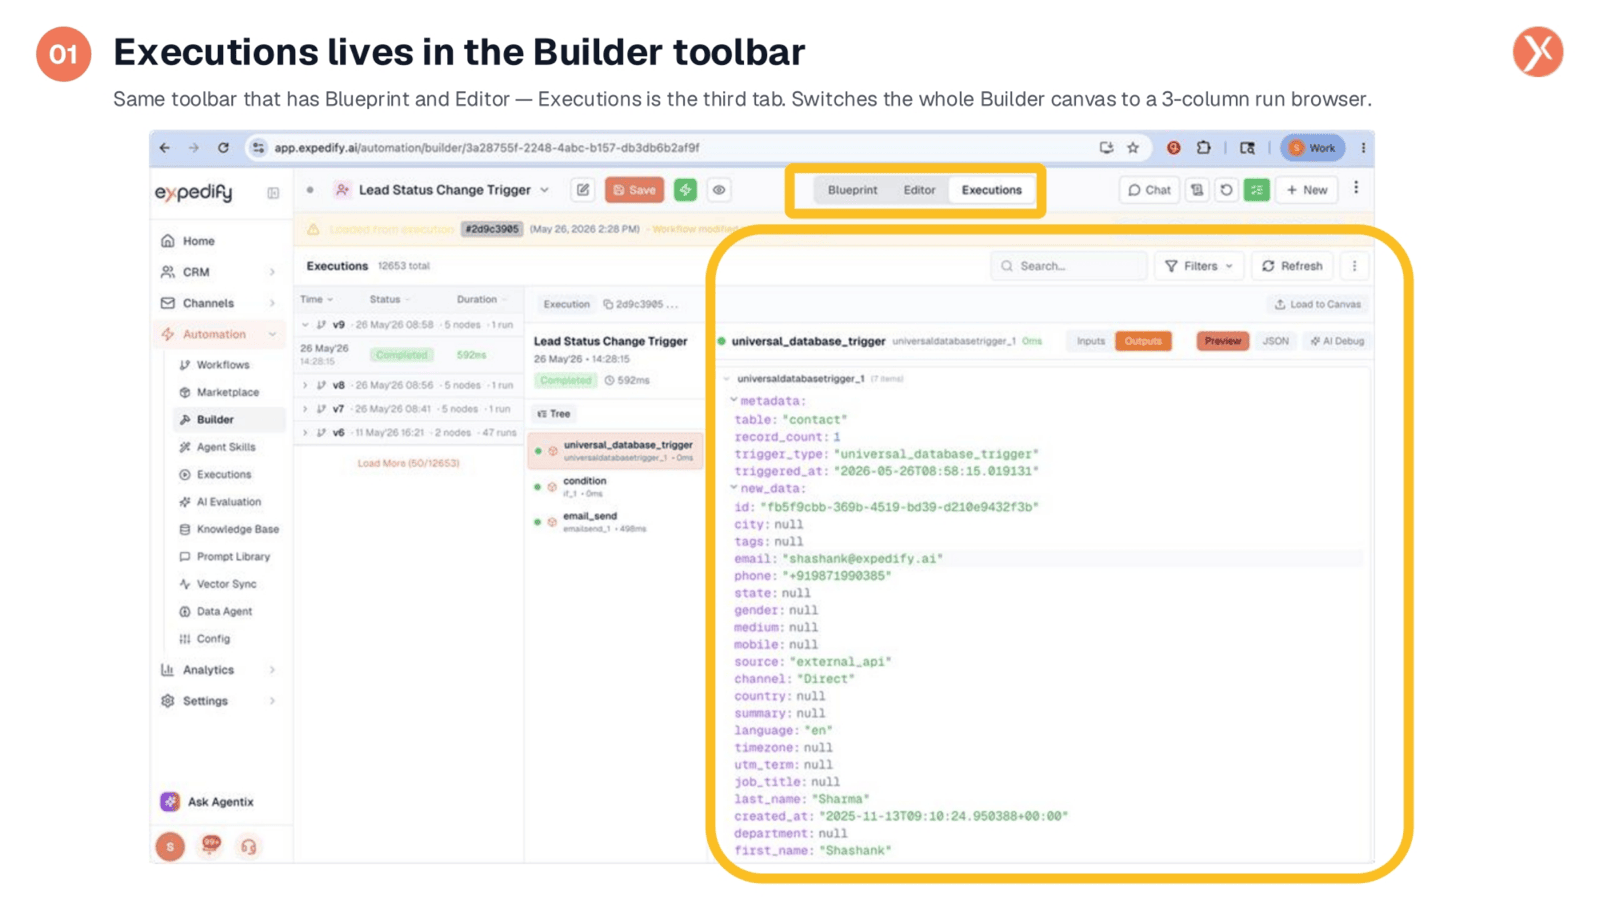The image size is (1600, 900).
Task: Collapse the metadata section in the output
Action: pyautogui.click(x=733, y=400)
